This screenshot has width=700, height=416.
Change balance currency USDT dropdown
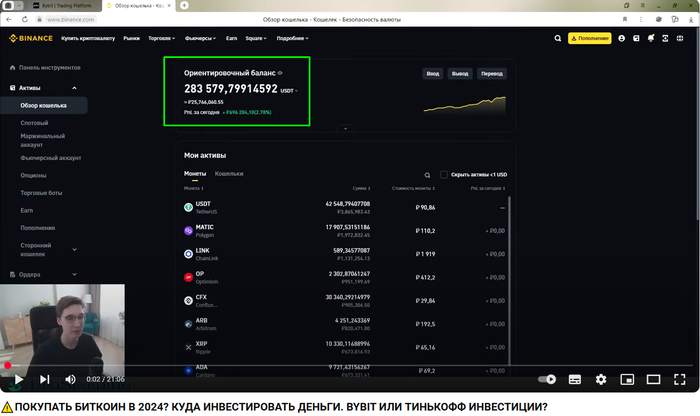pos(289,91)
